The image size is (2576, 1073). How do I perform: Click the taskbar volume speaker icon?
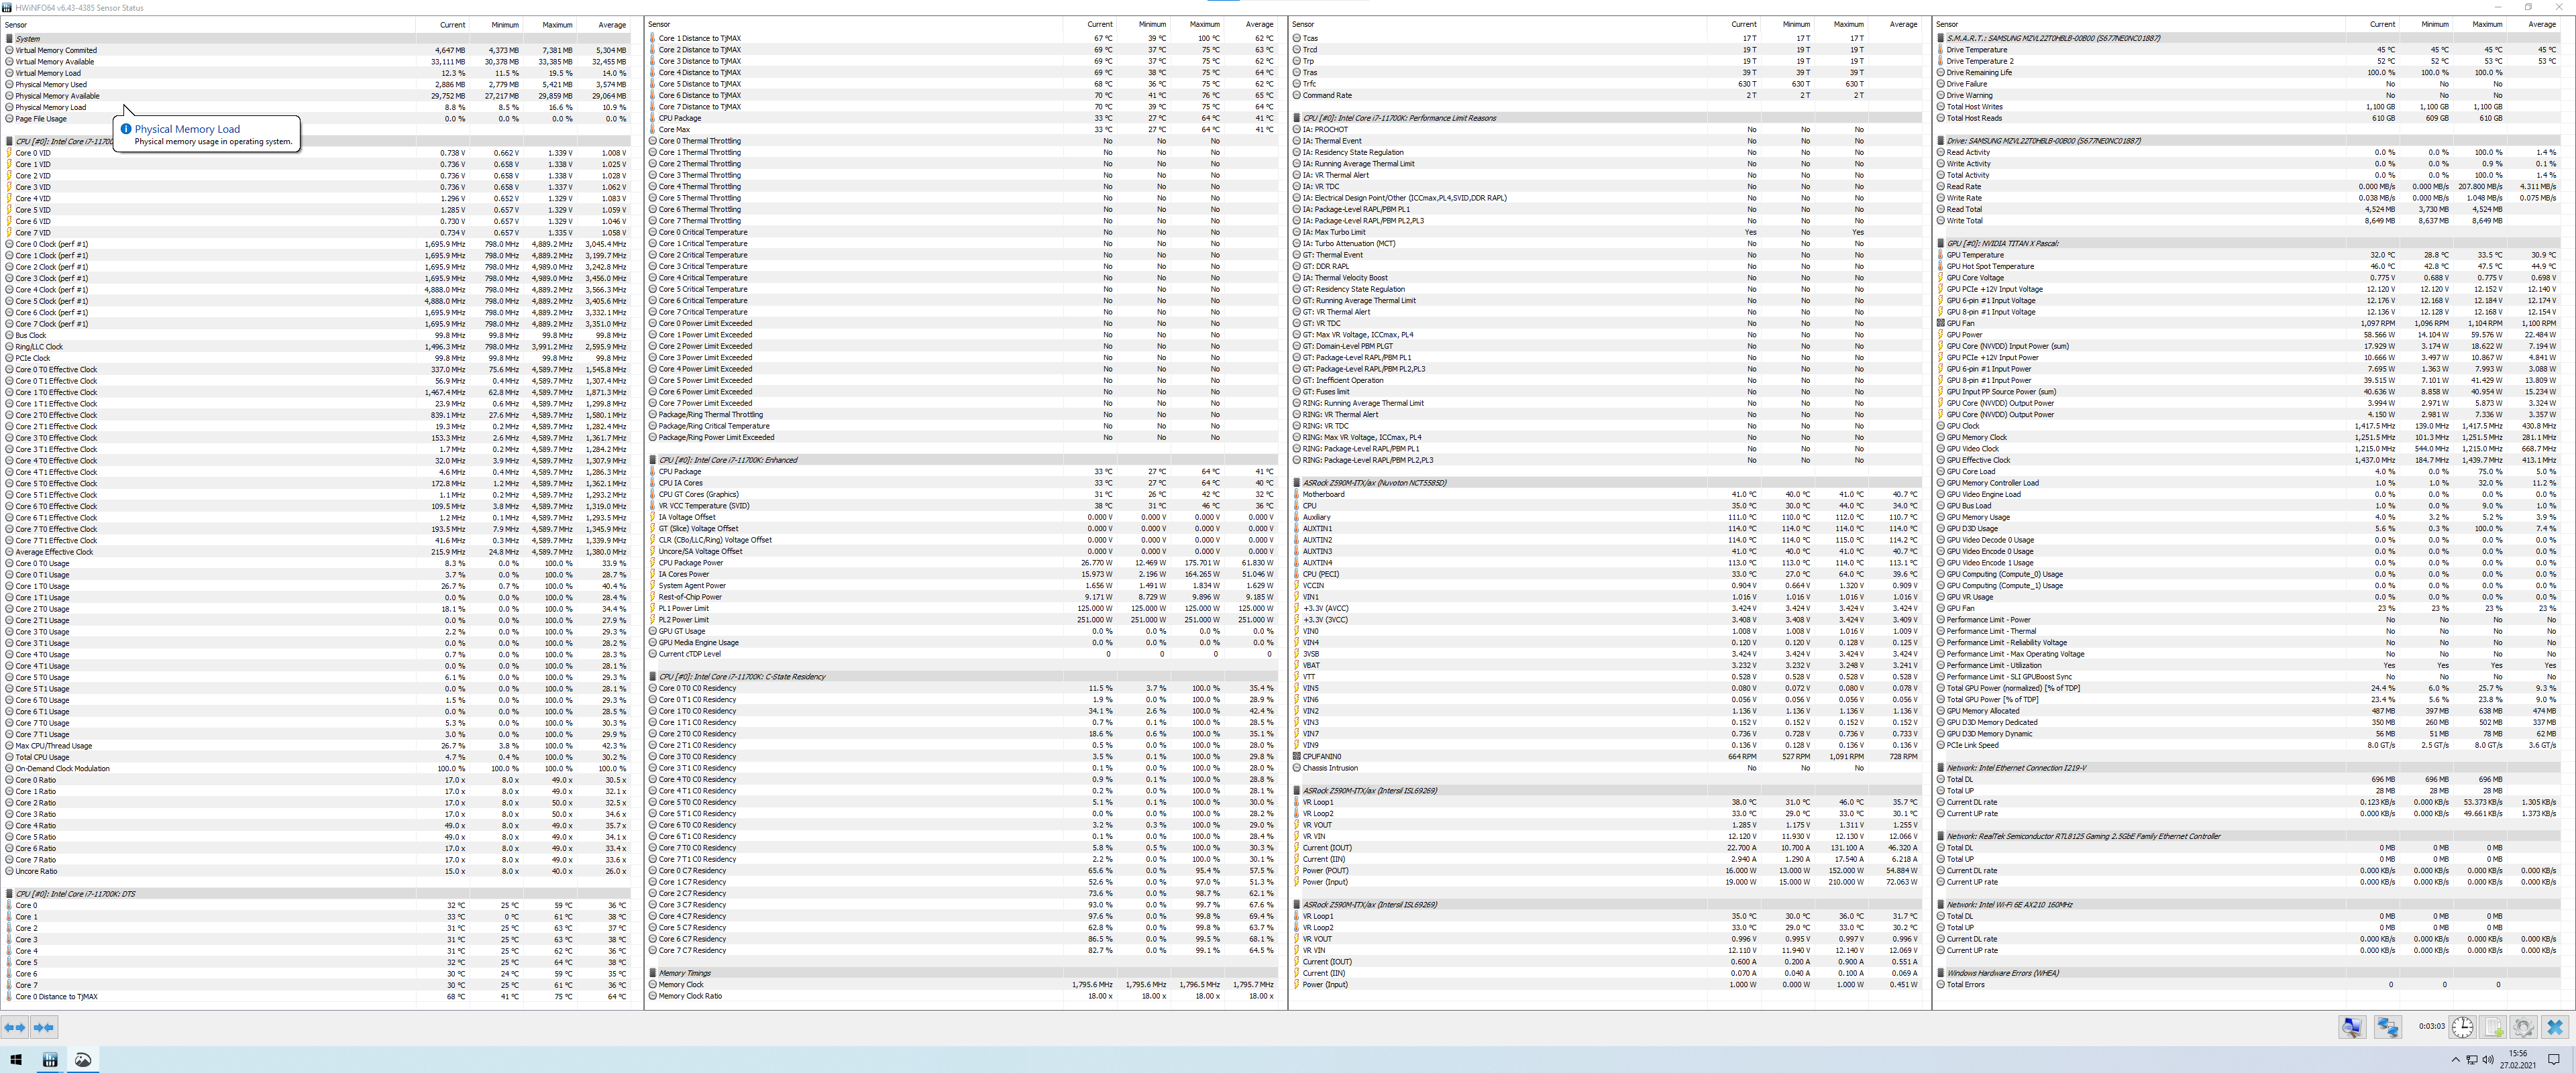click(x=2487, y=1060)
